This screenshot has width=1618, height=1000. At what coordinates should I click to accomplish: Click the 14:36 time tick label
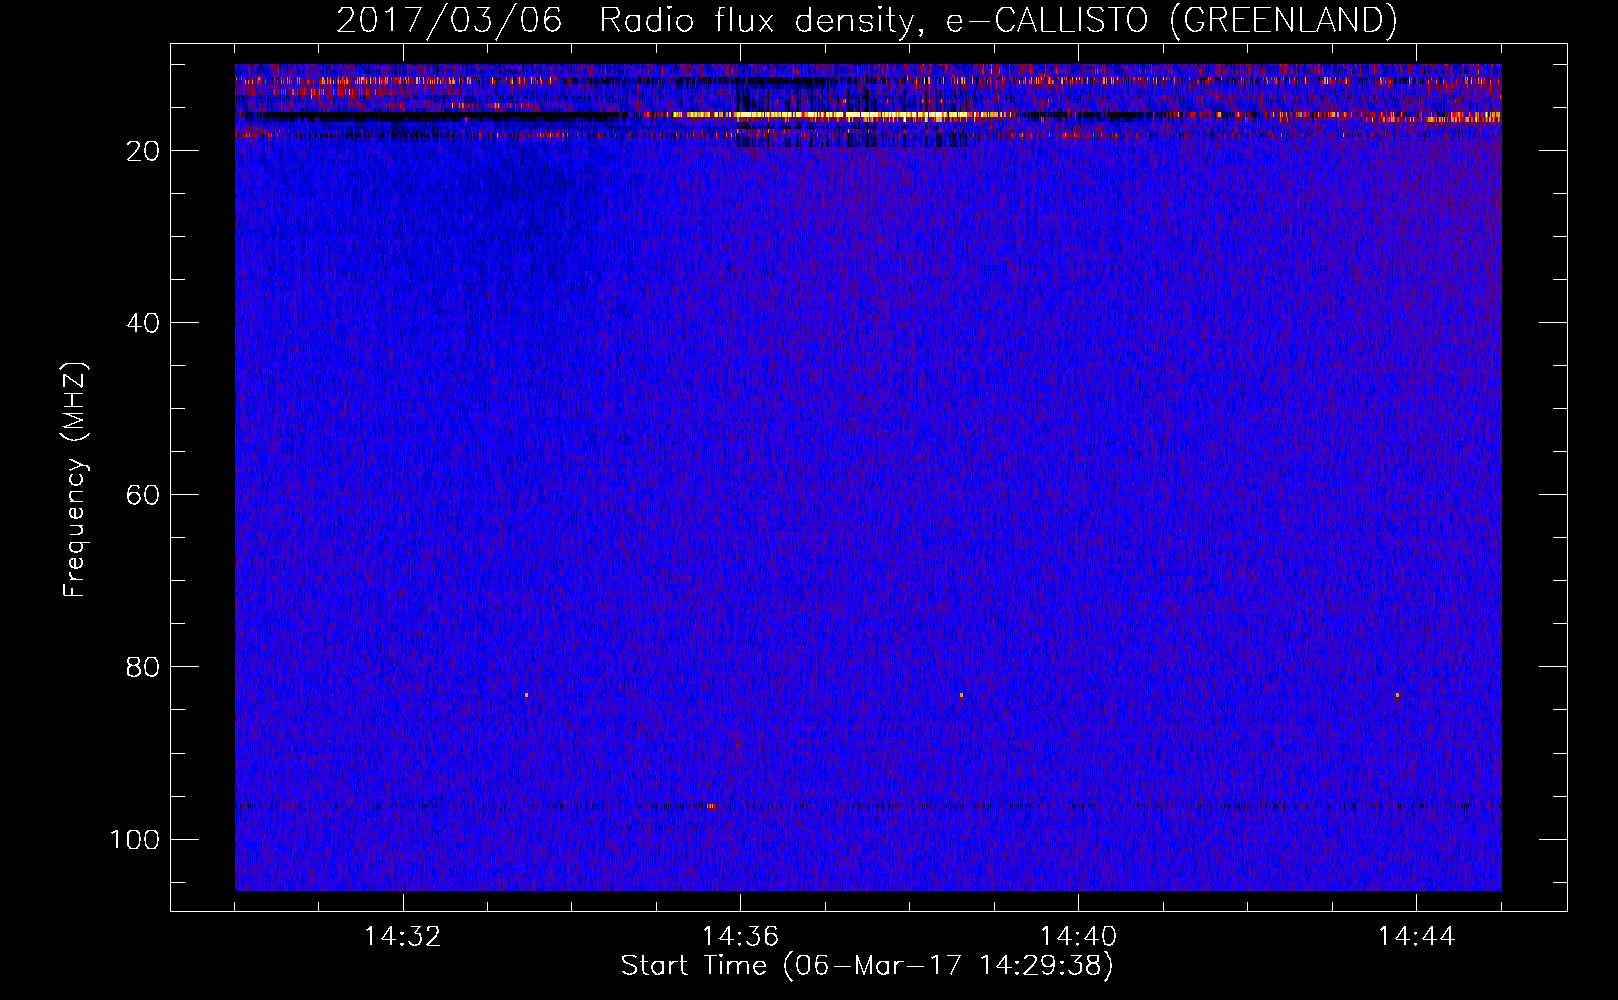click(x=740, y=937)
